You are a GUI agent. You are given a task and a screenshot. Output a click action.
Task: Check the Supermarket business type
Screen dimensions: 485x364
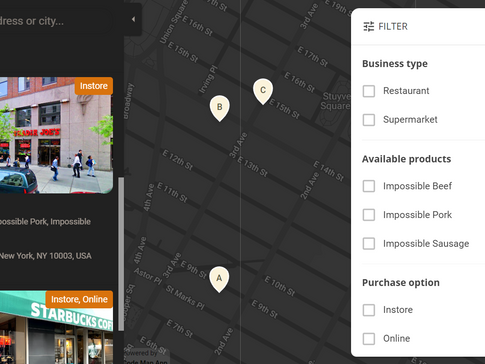click(x=369, y=120)
